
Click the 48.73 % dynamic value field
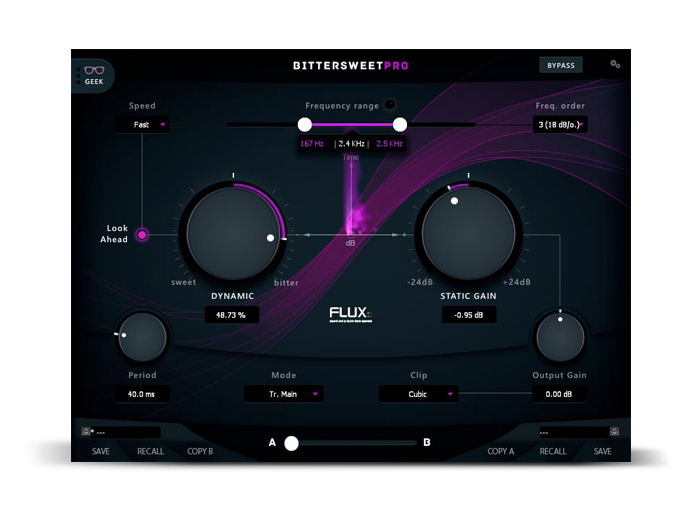click(x=231, y=315)
